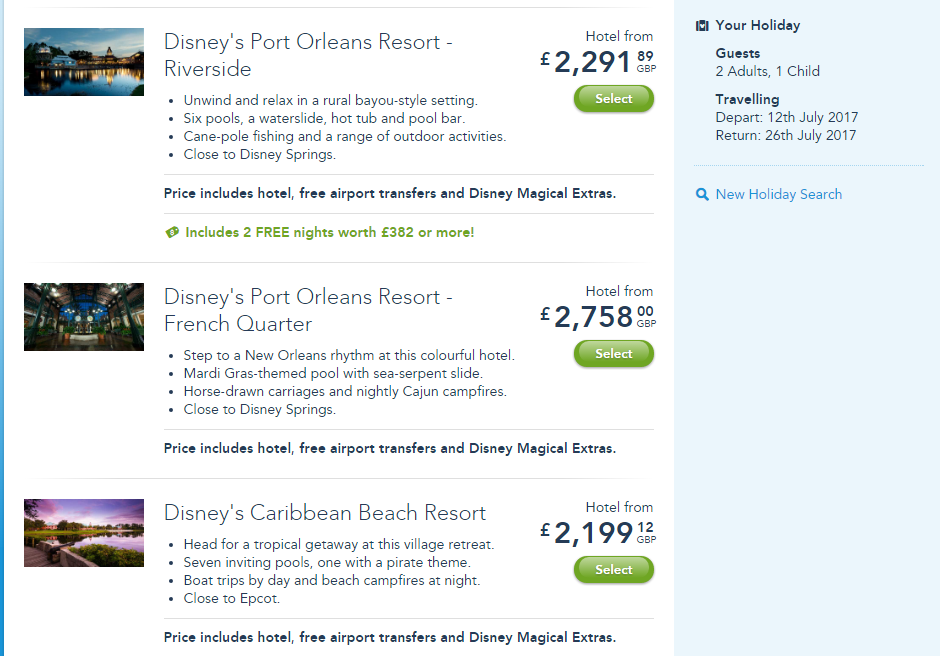Select the Port Orleans French Quarter hotel

[x=613, y=354]
